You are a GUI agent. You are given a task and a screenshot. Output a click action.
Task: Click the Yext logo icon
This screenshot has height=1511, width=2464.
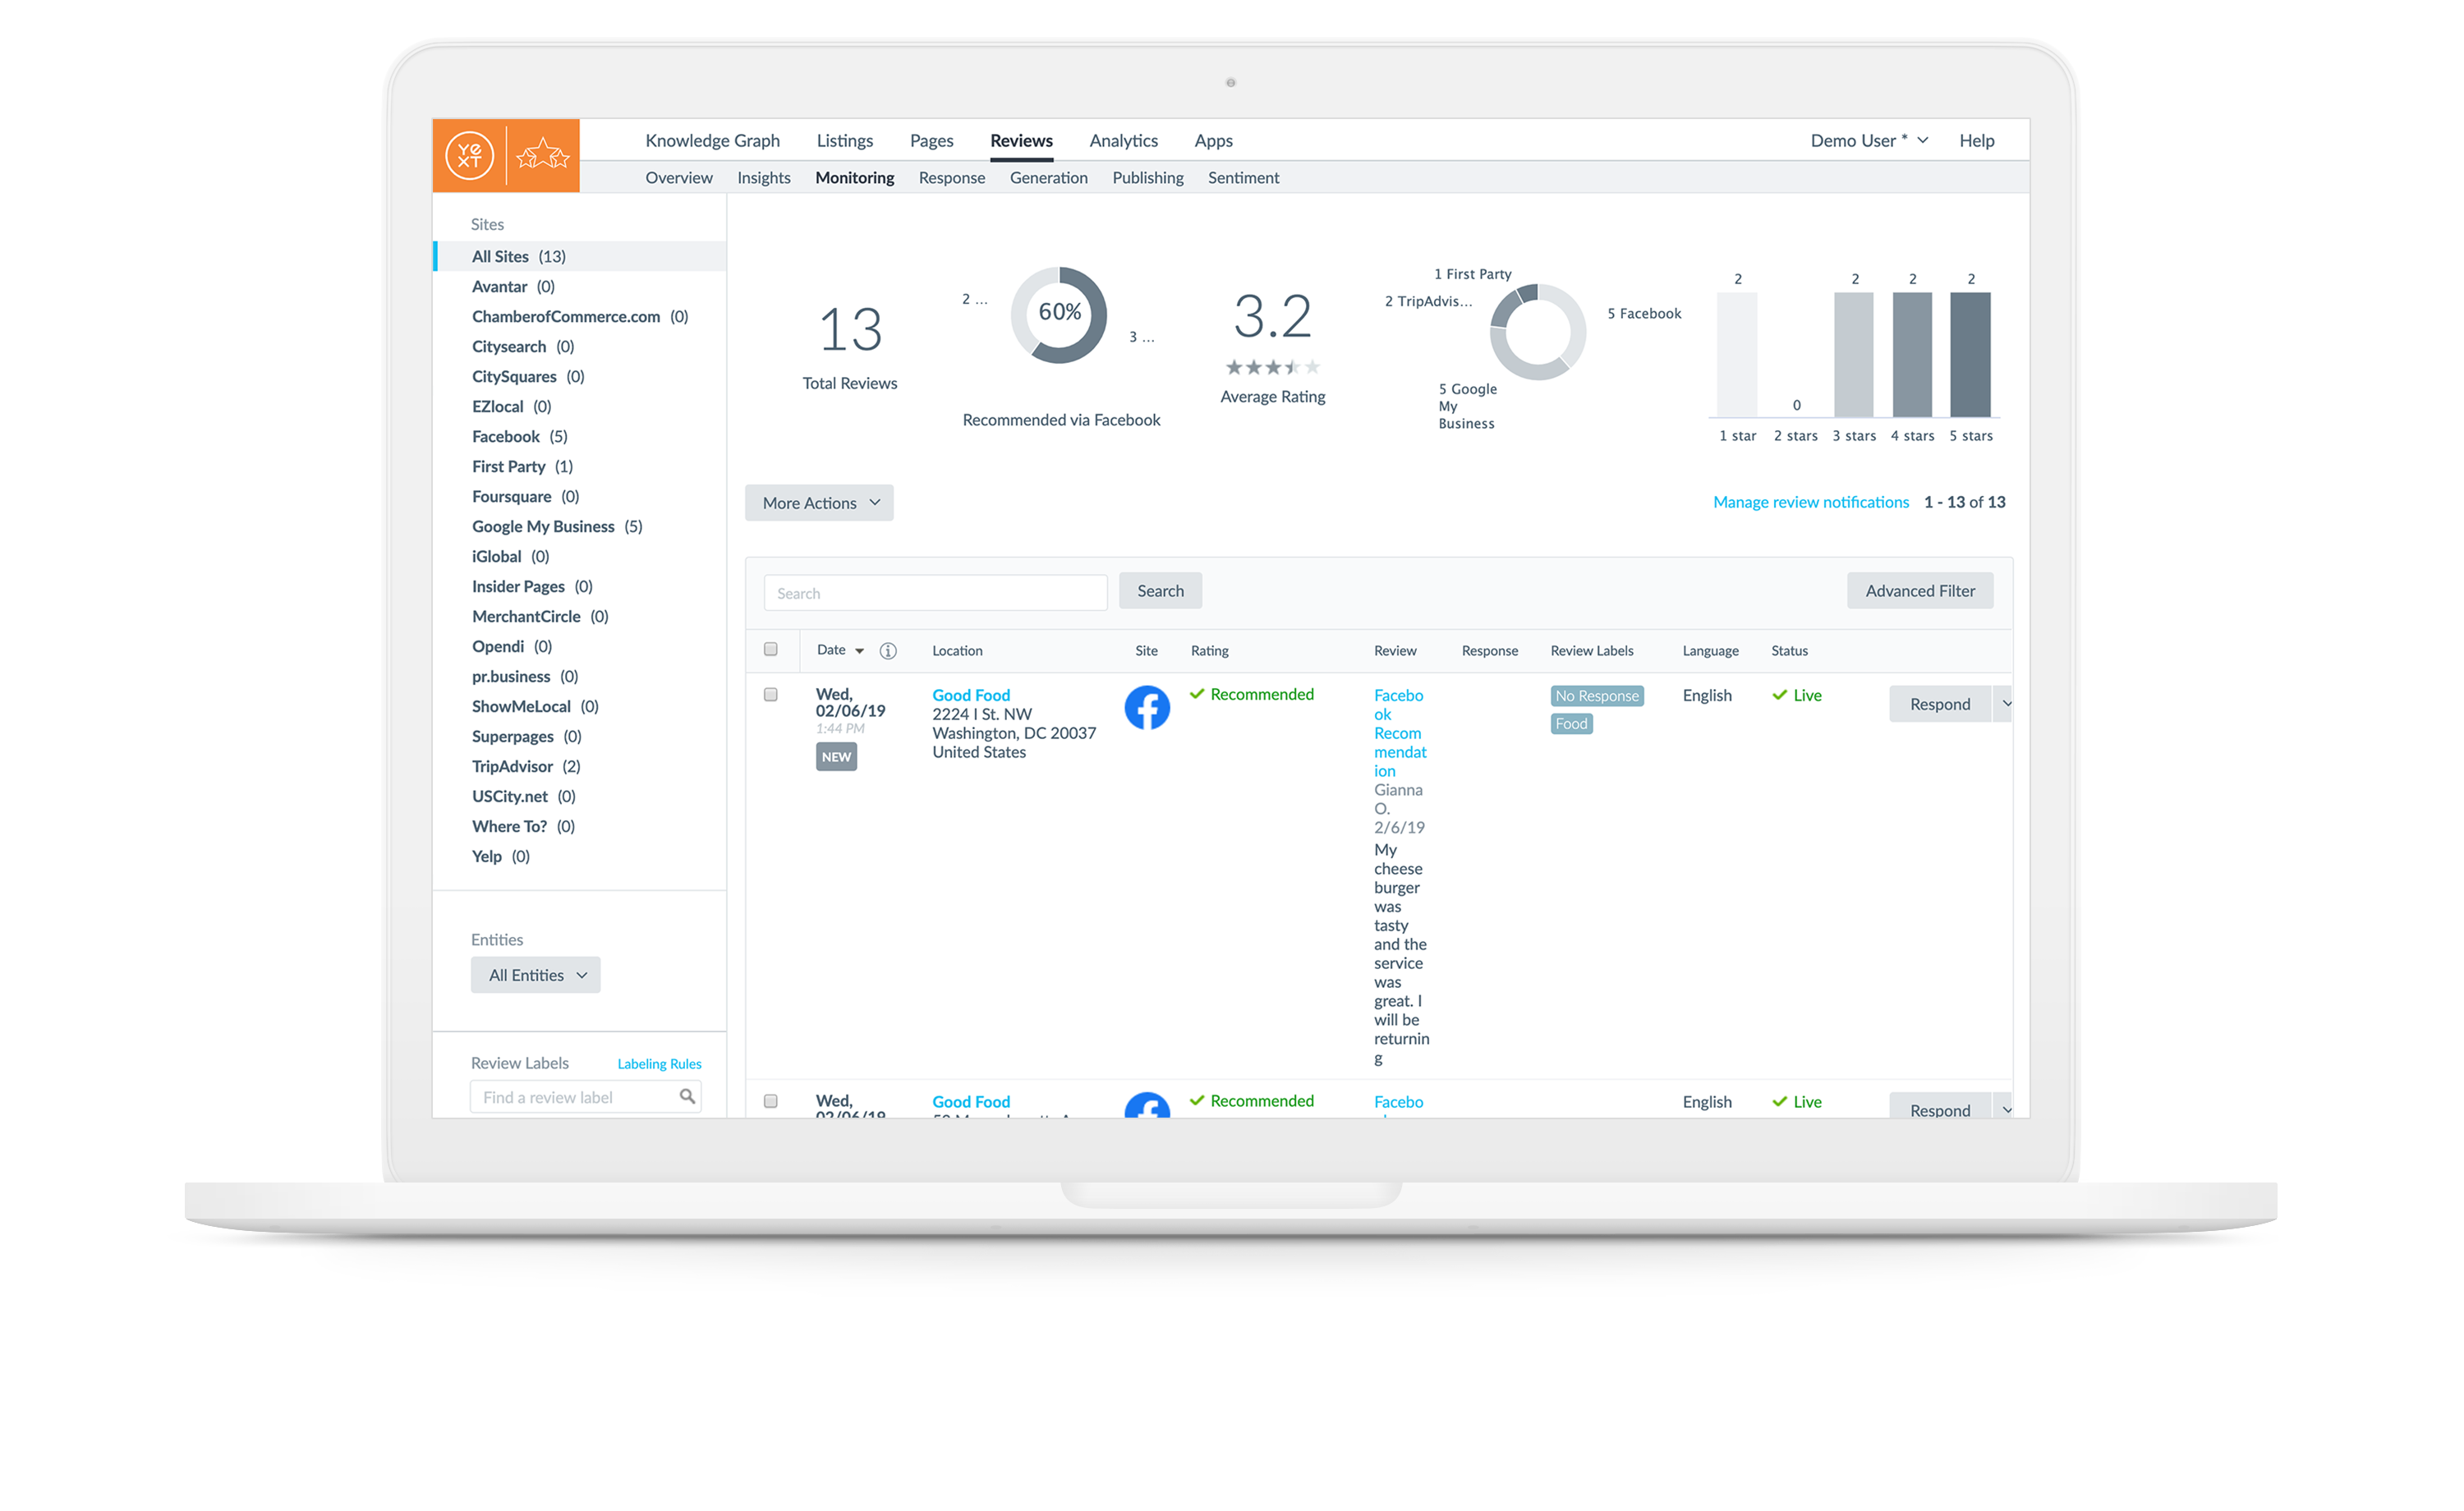pyautogui.click(x=469, y=156)
